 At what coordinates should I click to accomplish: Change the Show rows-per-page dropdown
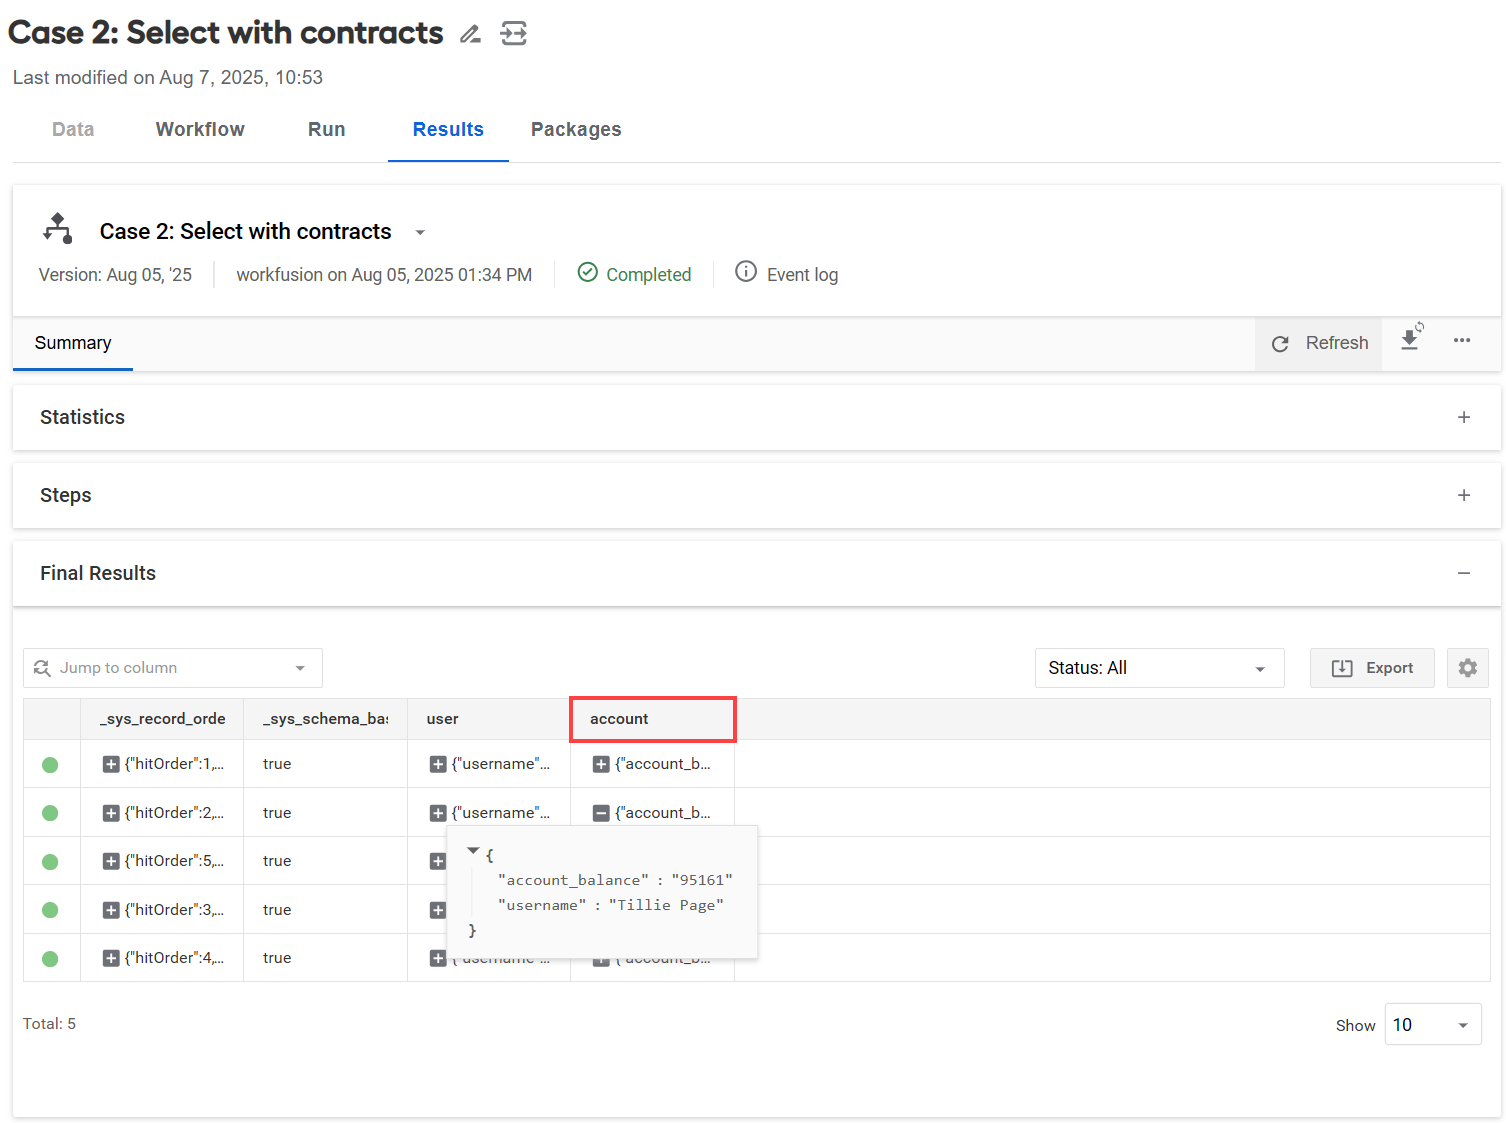(x=1433, y=1025)
